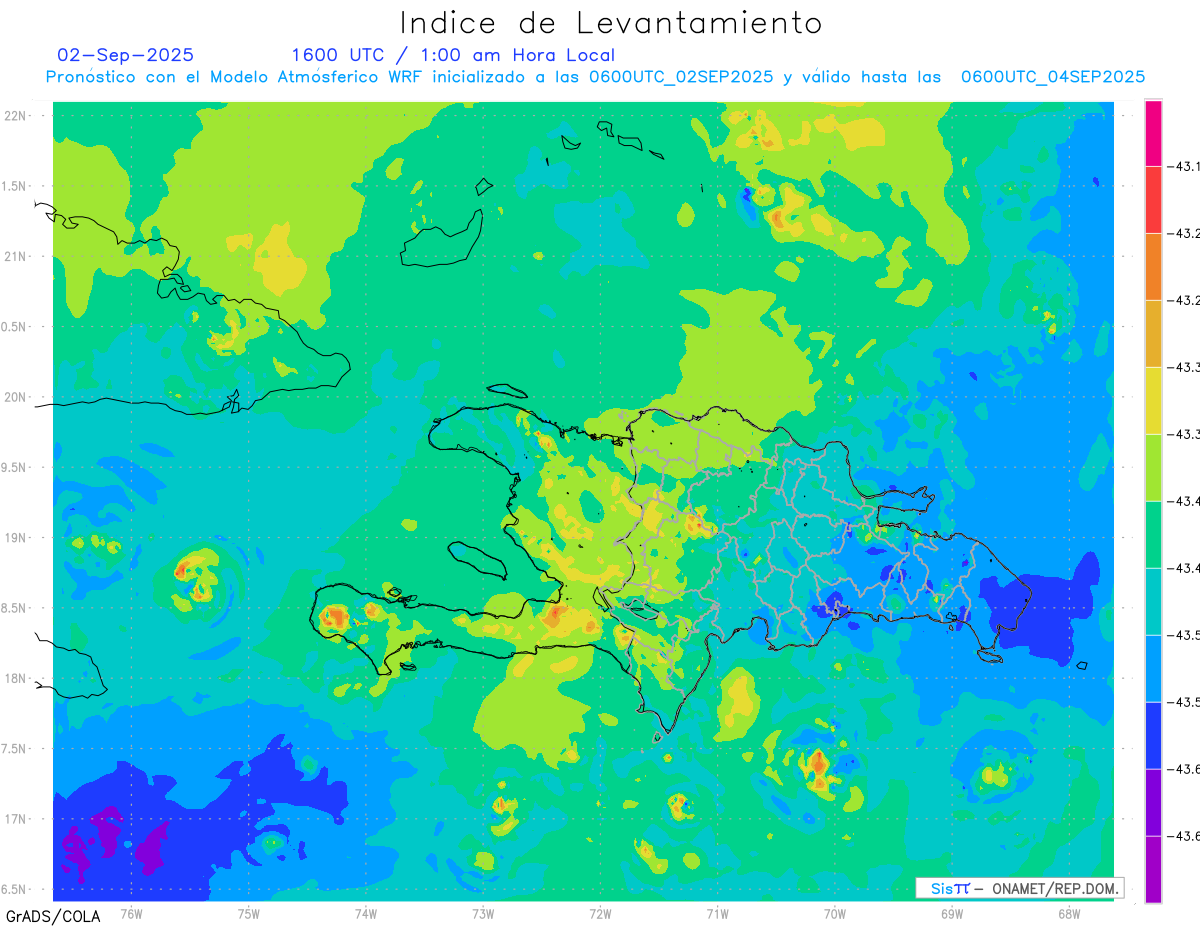Viewport: 1200px width, 927px height.
Task: Click the title 'Indice de Levantamiento'
Action: coord(611,22)
